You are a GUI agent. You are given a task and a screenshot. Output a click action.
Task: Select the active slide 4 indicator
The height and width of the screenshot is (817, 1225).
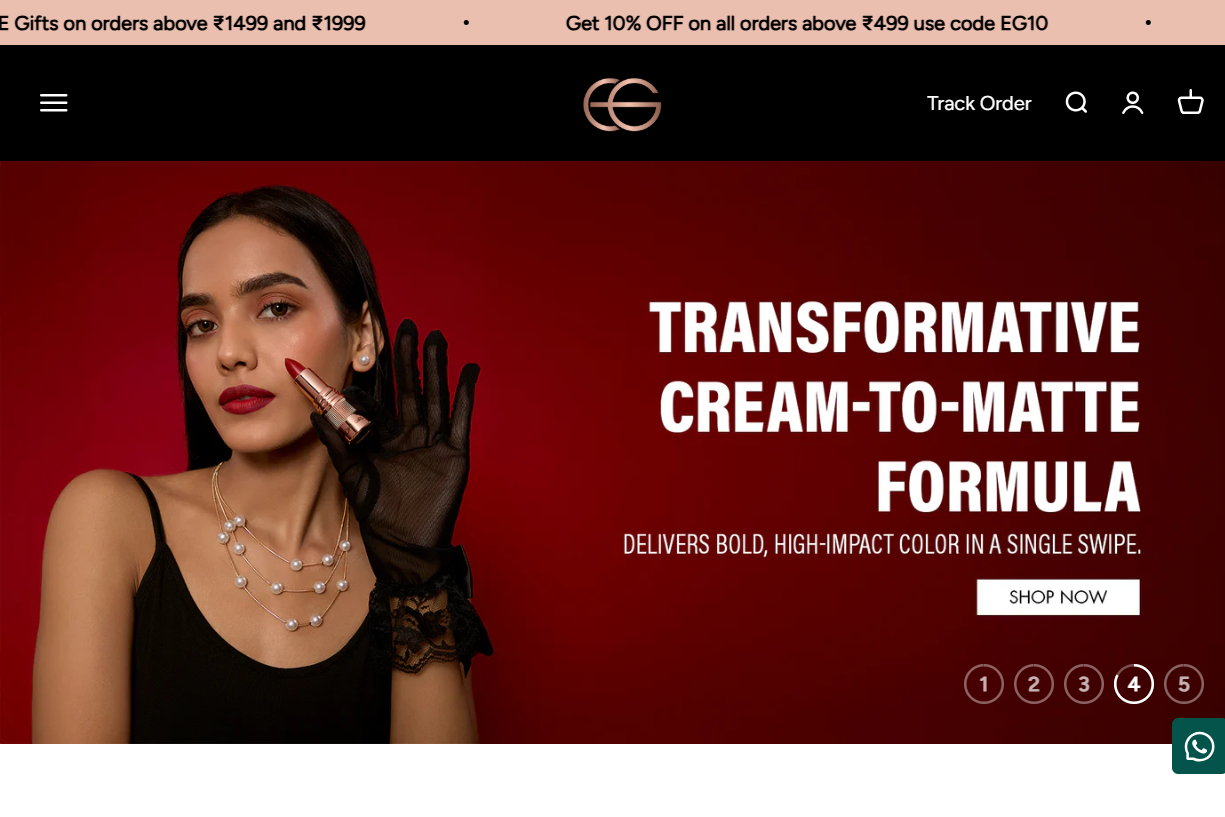pyautogui.click(x=1134, y=684)
